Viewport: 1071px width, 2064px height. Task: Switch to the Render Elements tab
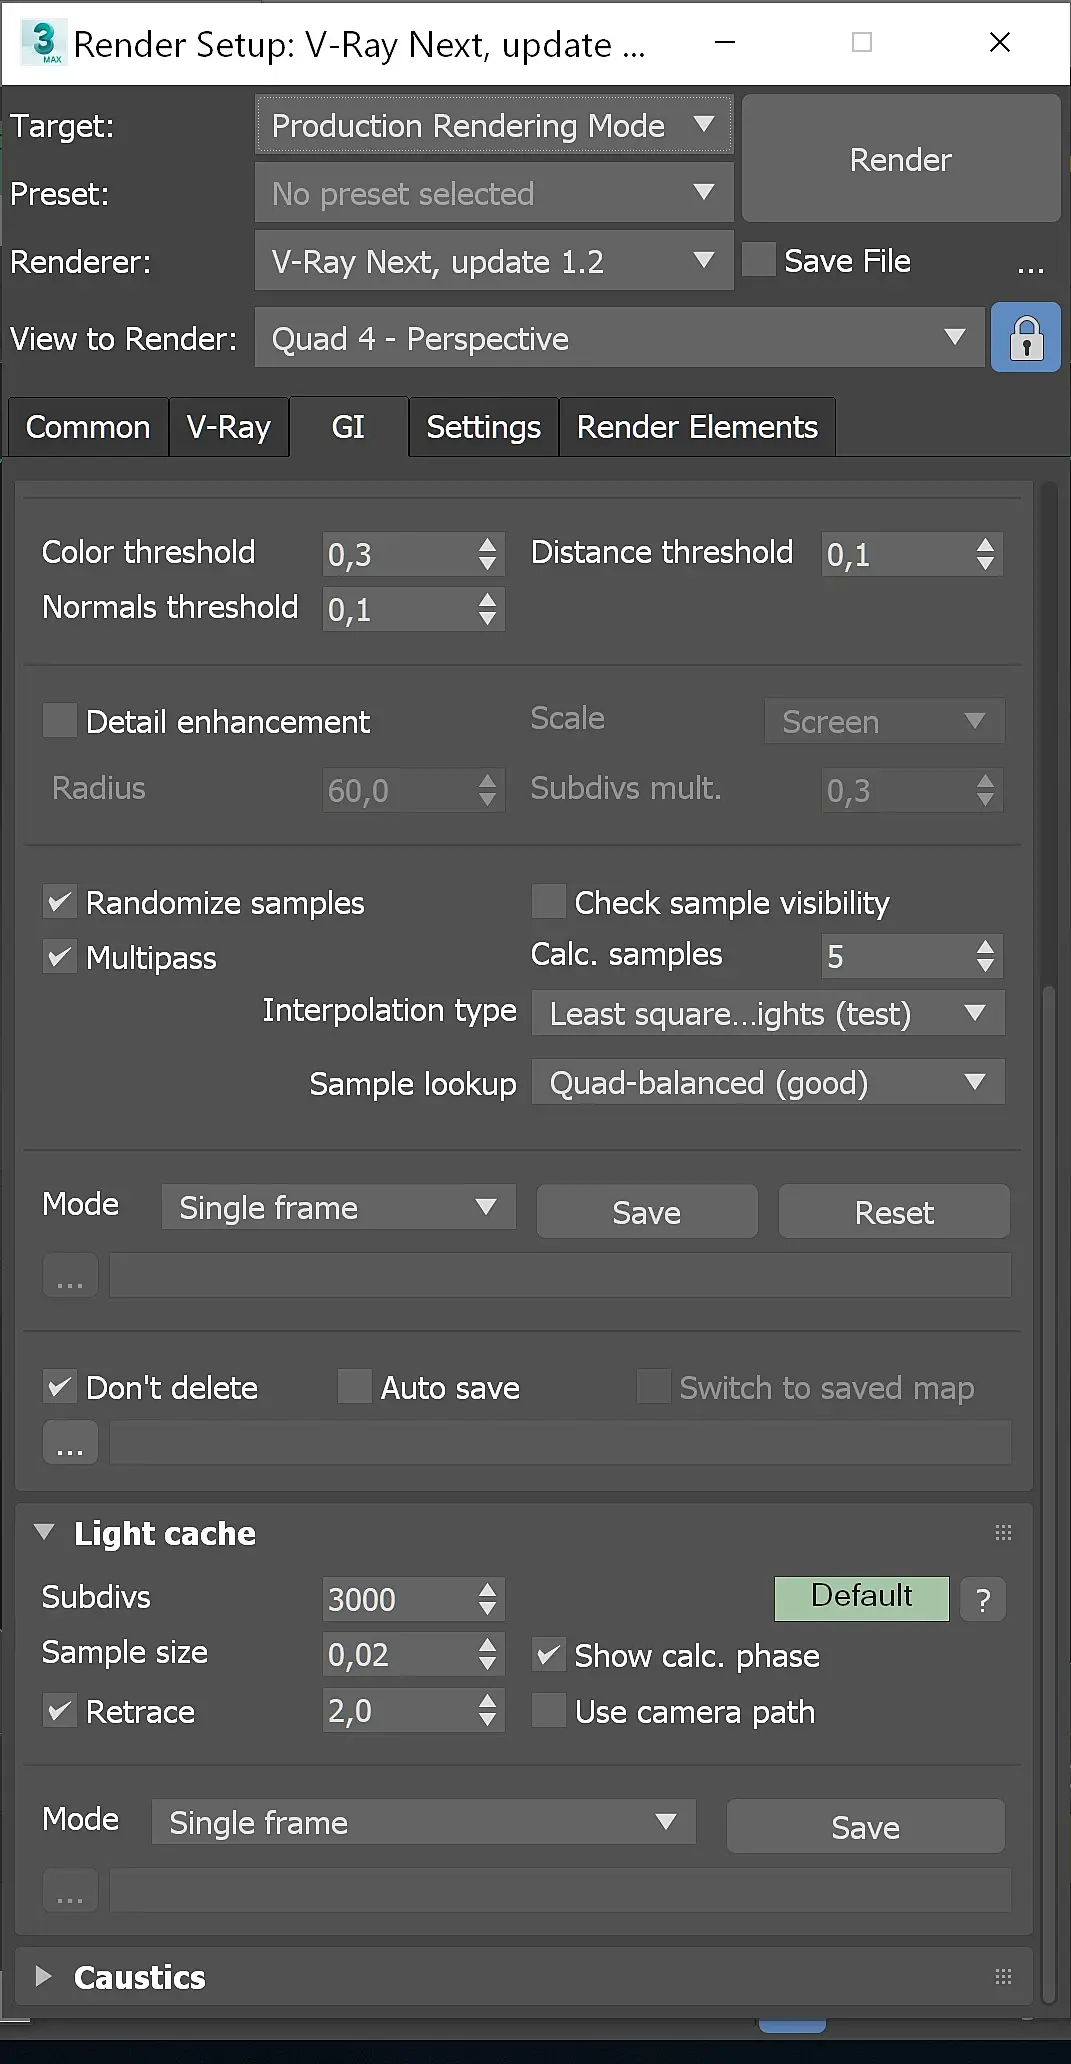(x=697, y=428)
